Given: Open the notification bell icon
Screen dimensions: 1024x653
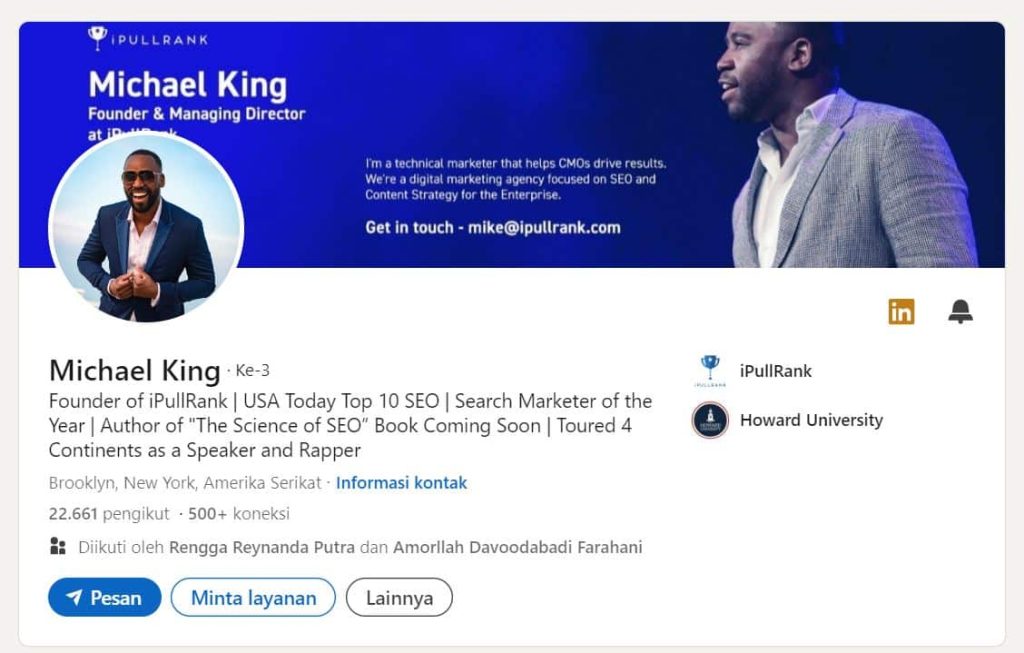Looking at the screenshot, I should point(961,312).
